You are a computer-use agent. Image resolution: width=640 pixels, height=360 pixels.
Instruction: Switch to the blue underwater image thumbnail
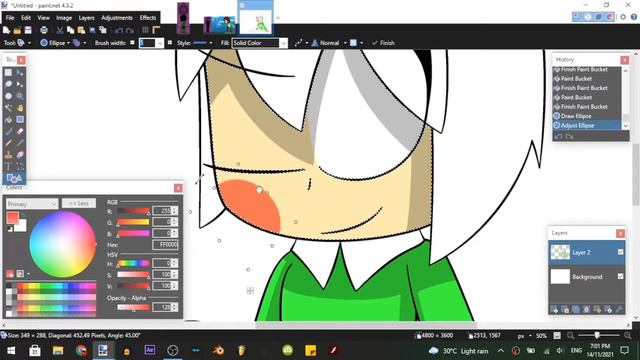(x=220, y=25)
